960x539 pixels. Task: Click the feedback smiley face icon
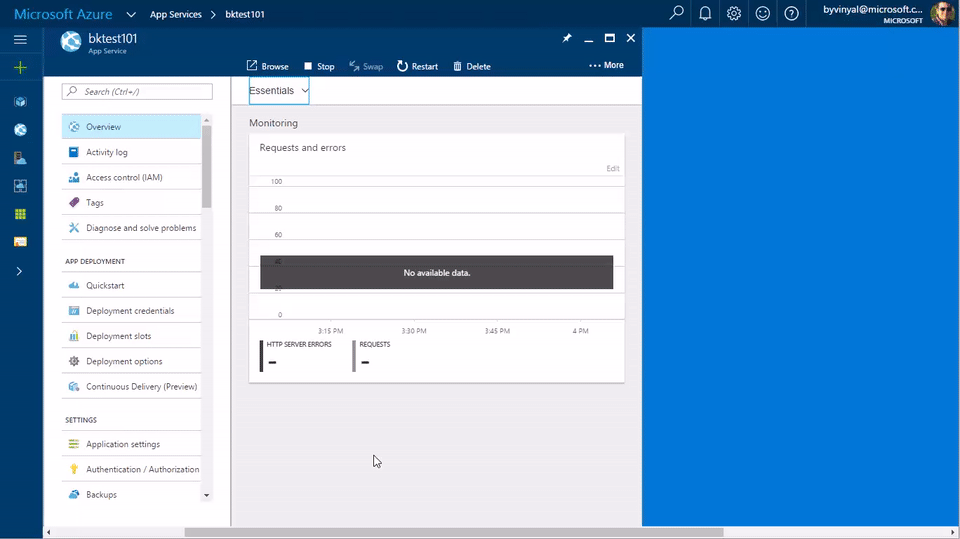click(x=763, y=14)
